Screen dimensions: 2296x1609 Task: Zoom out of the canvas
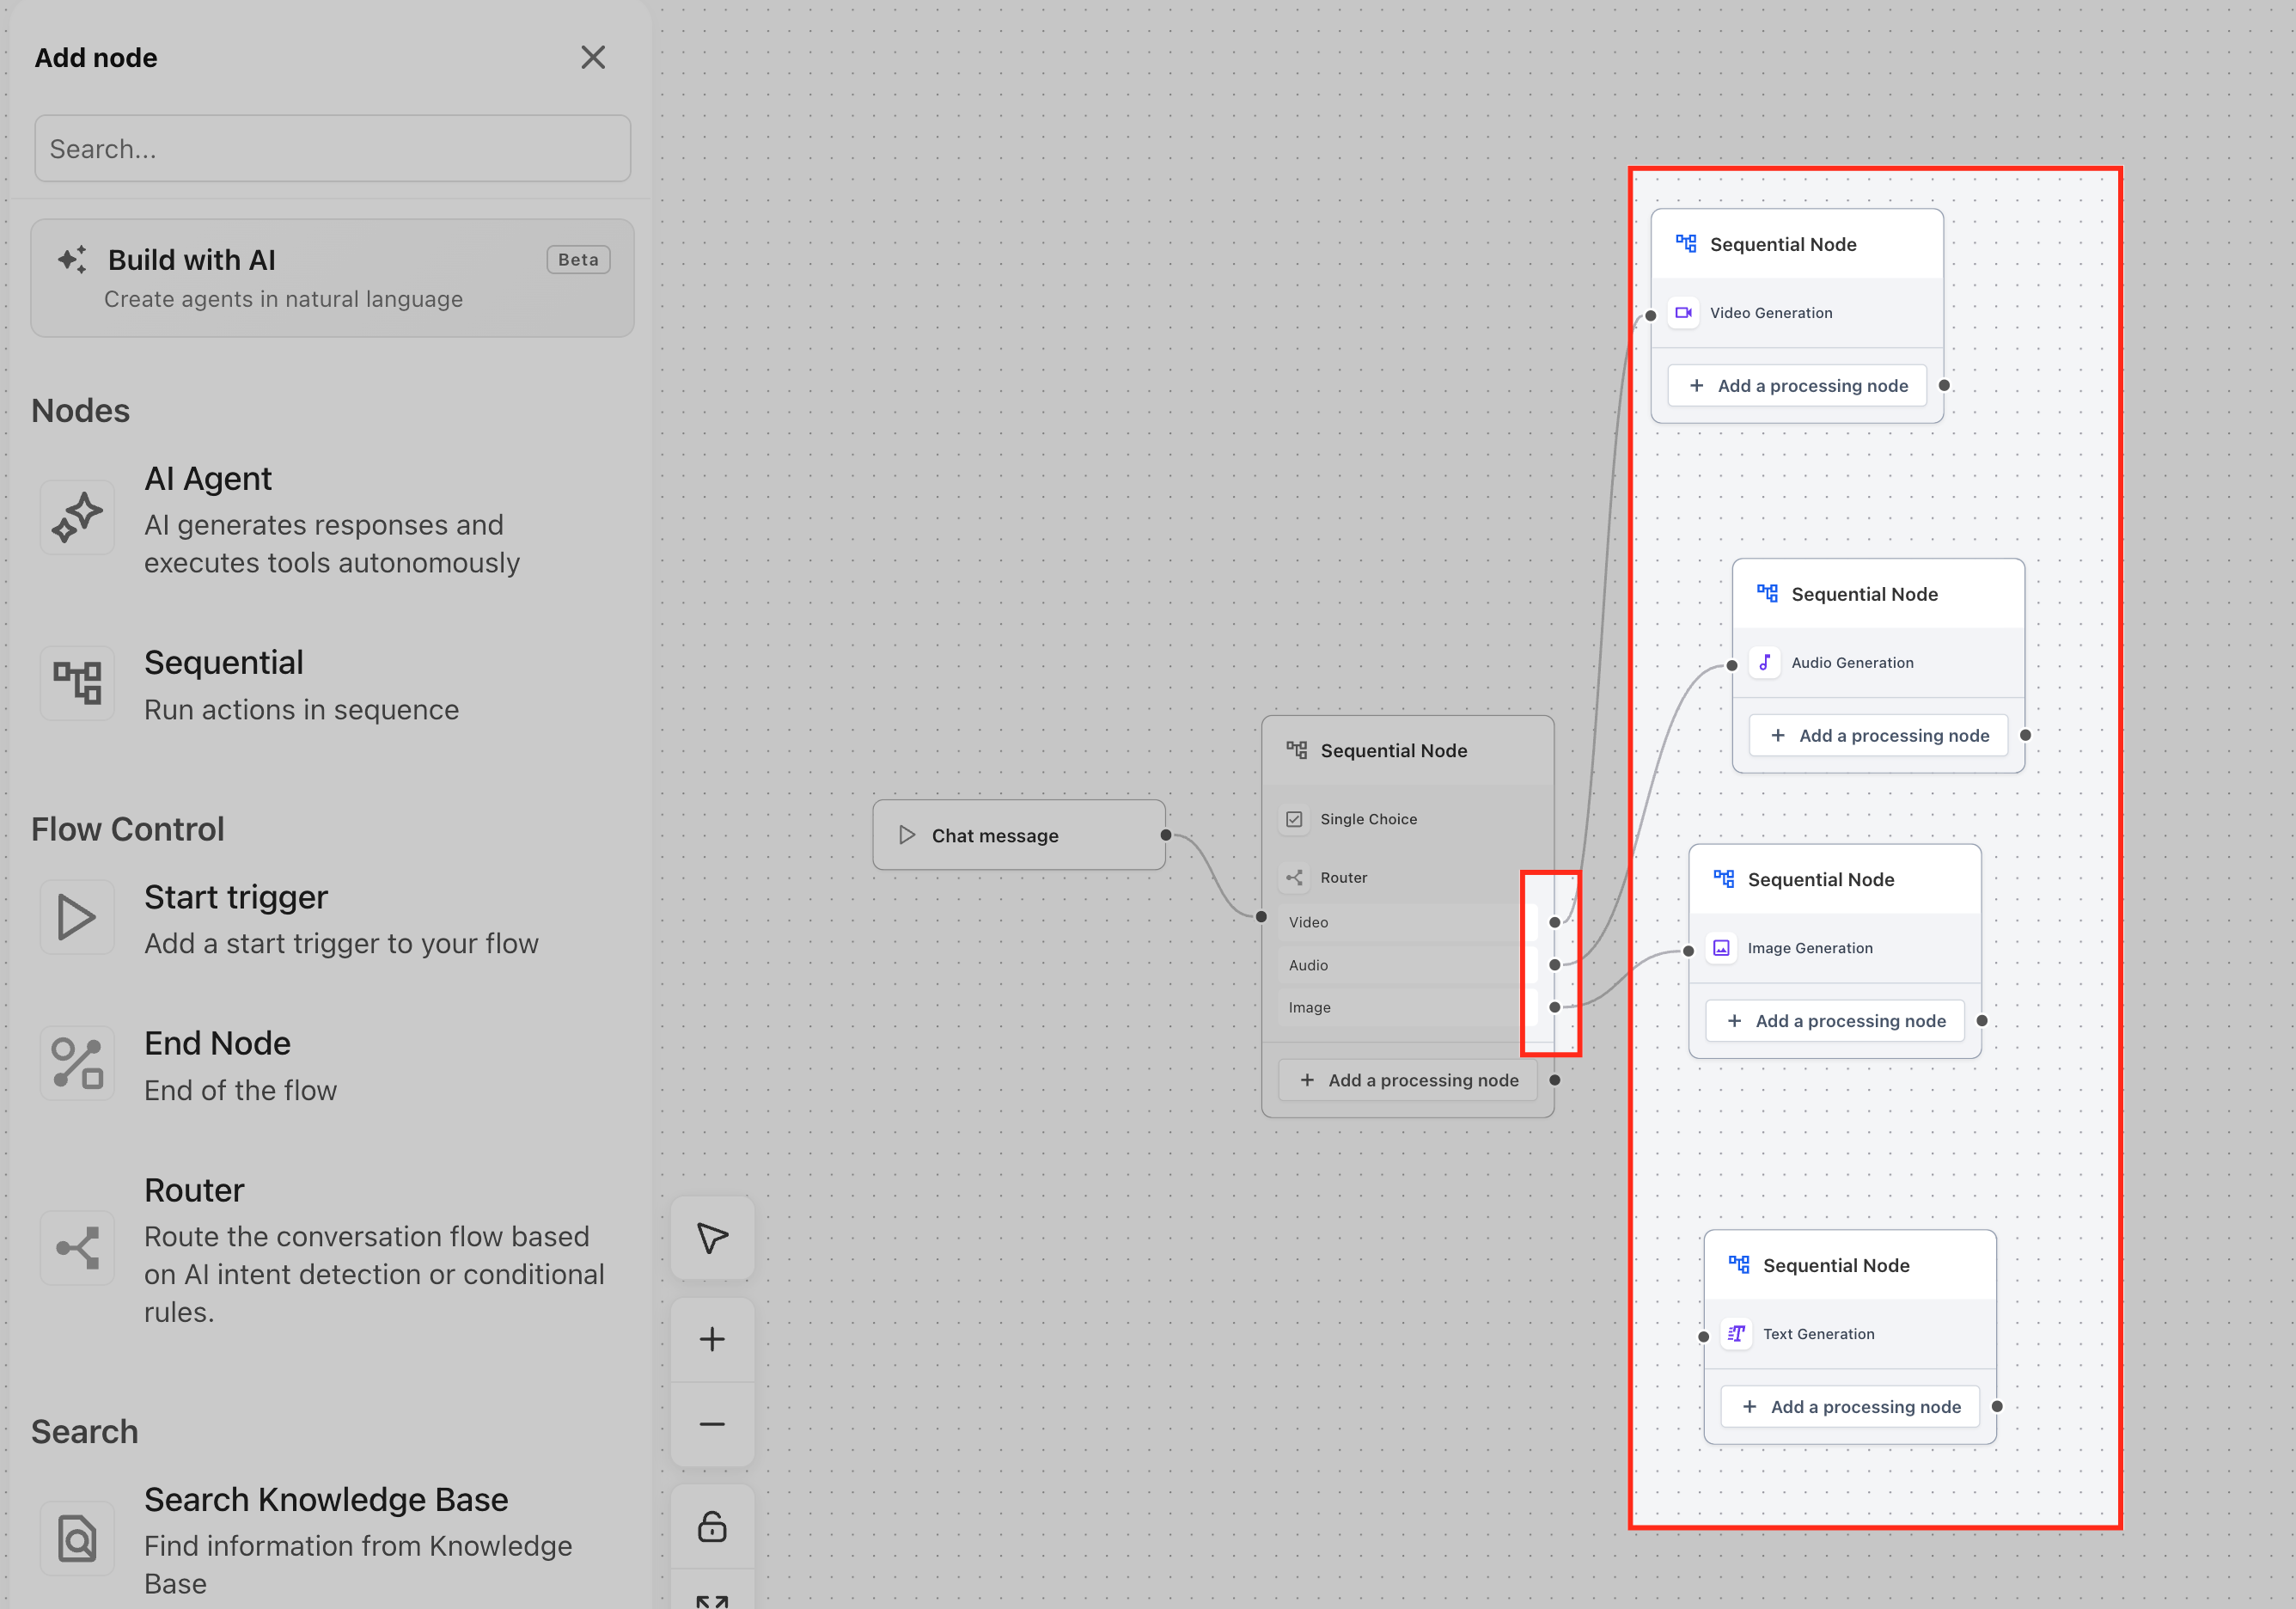(712, 1424)
